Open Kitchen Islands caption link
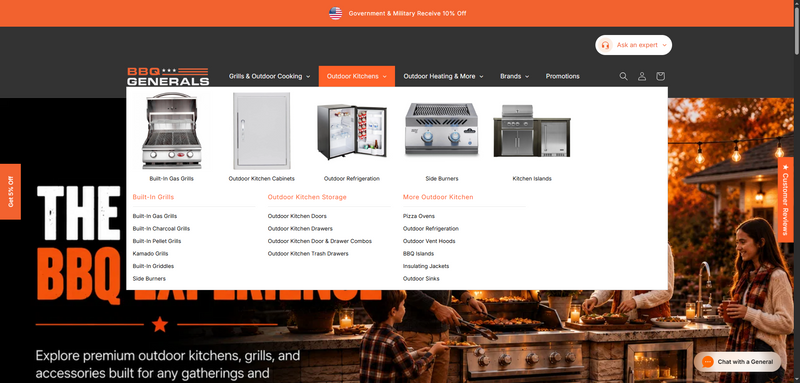 (x=532, y=179)
